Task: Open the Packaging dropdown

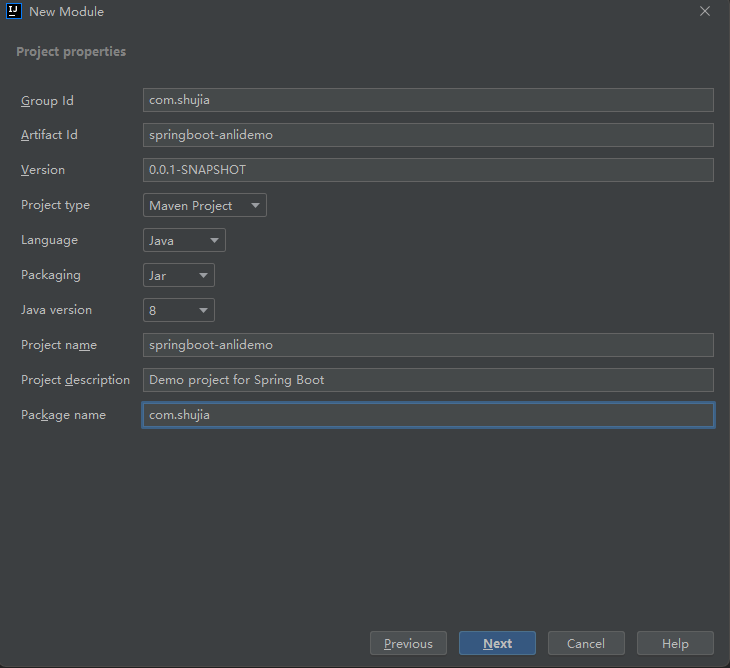Action: (179, 276)
